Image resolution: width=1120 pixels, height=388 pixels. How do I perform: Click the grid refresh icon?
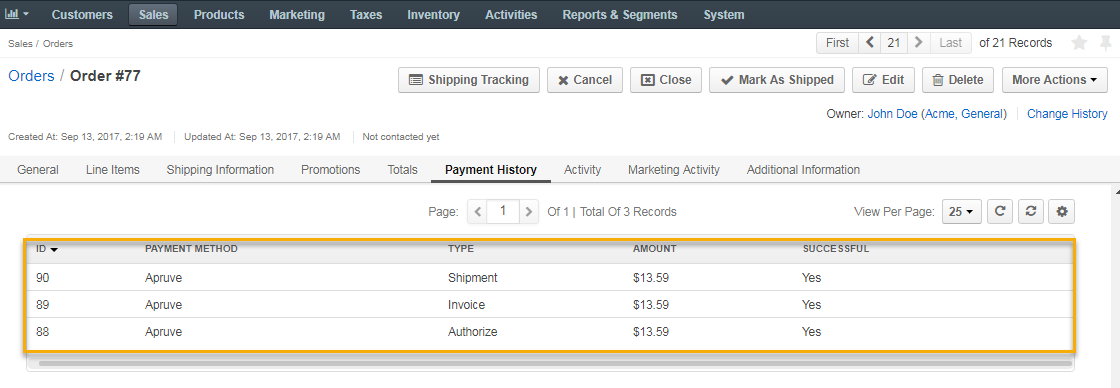click(1001, 212)
